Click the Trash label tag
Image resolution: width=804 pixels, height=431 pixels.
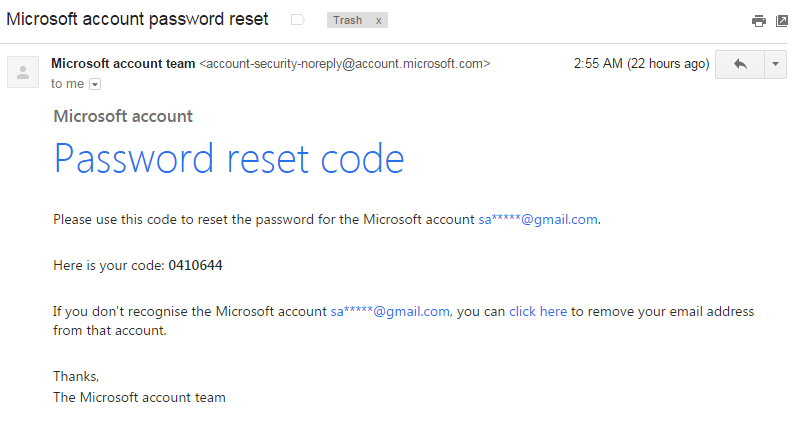pyautogui.click(x=348, y=21)
